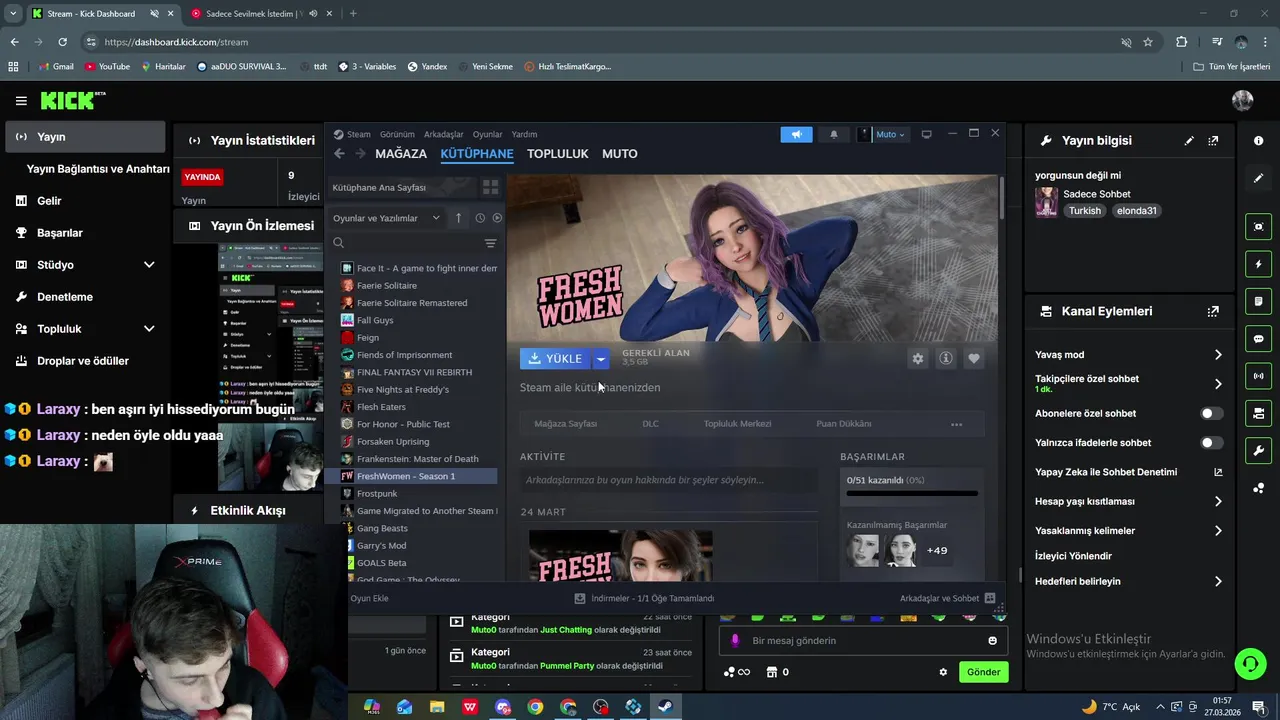1280x720 pixels.
Task: Open the Görünüm menu in Steam
Action: coord(397,134)
